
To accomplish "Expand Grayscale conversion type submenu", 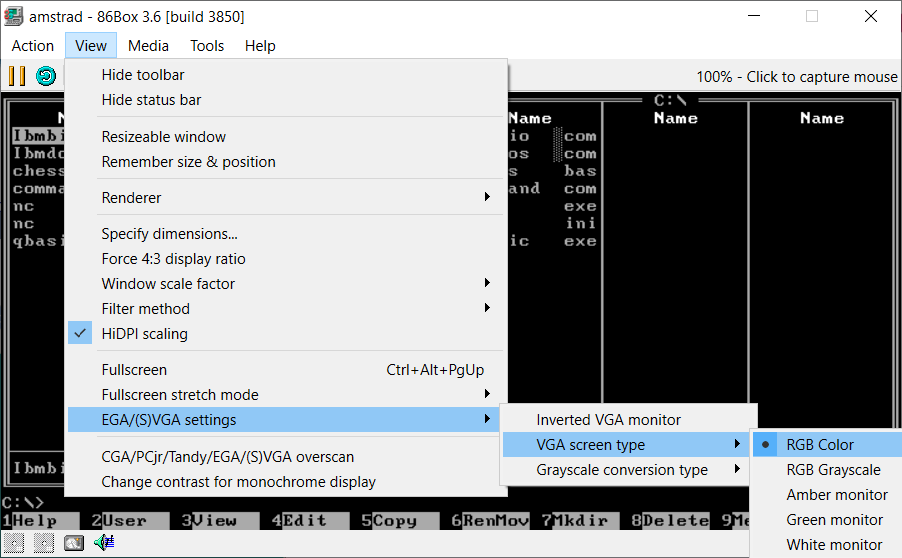I will coord(624,470).
